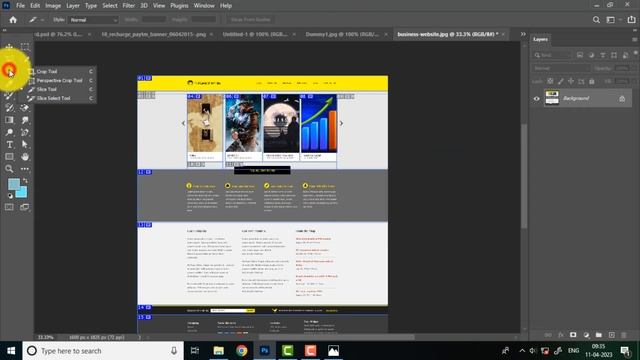
Task: Open the Style dropdown set to Normal
Action: click(93, 20)
